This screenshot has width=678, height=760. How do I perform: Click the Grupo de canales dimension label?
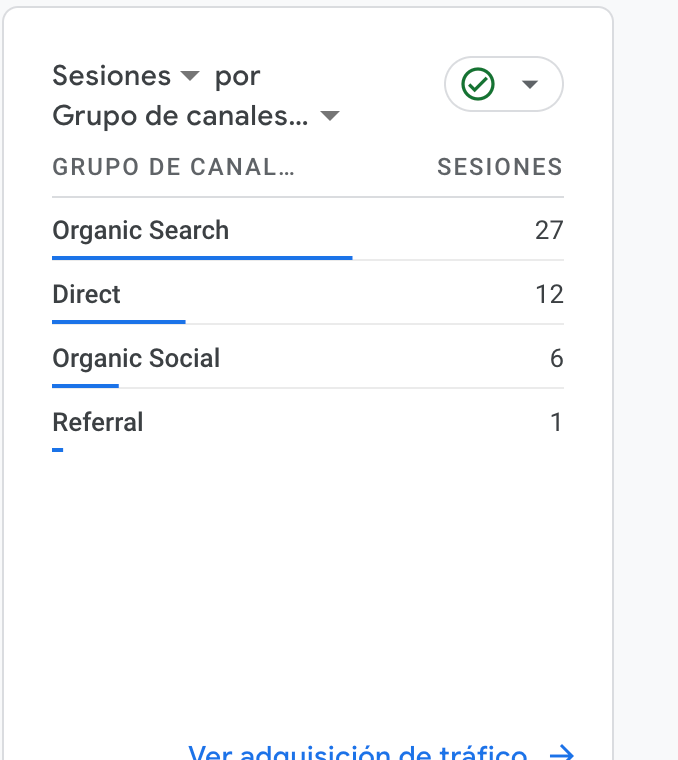click(x=180, y=116)
